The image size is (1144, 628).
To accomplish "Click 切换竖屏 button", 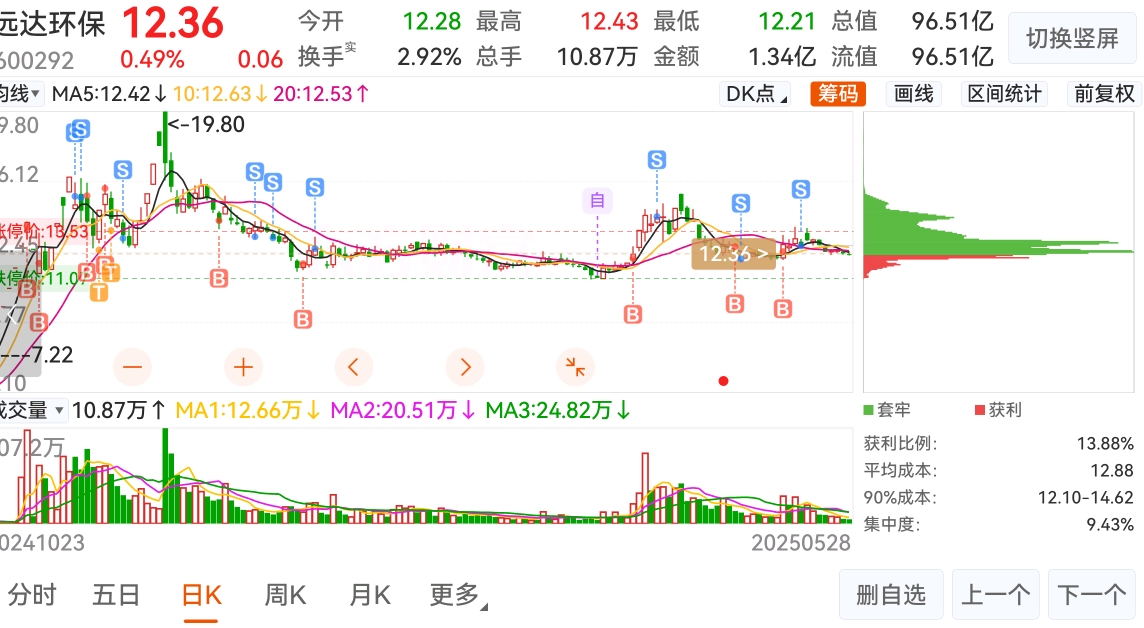I will pos(1072,38).
